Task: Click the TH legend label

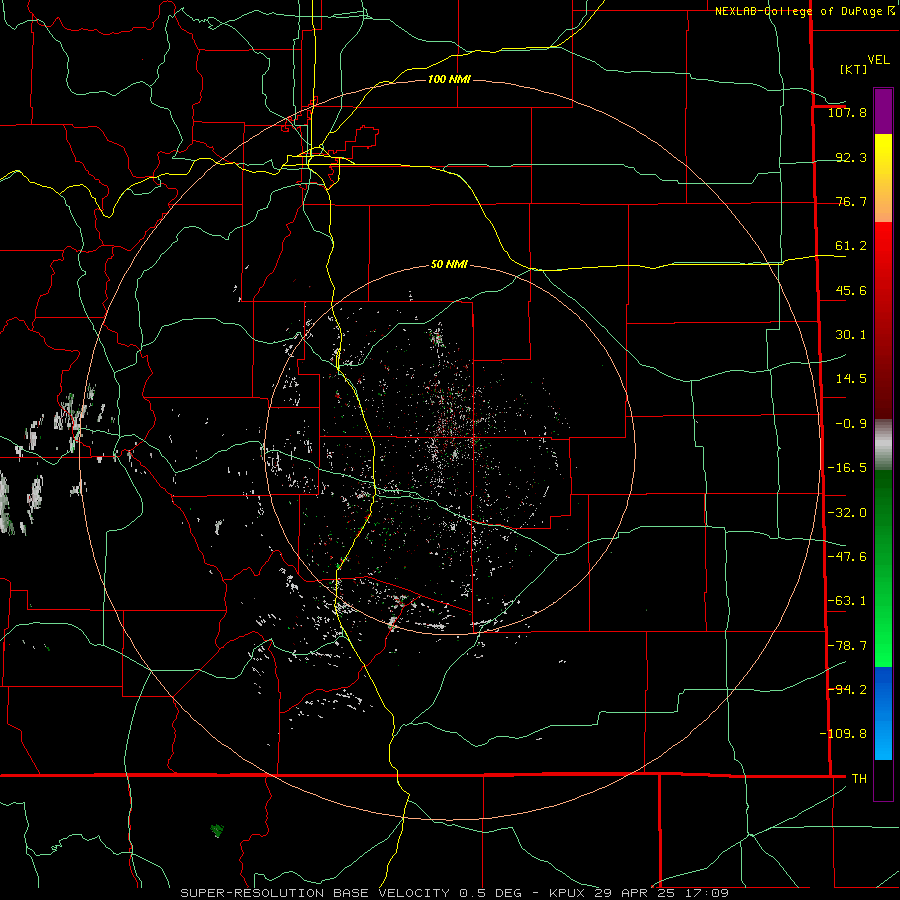Action: point(859,778)
